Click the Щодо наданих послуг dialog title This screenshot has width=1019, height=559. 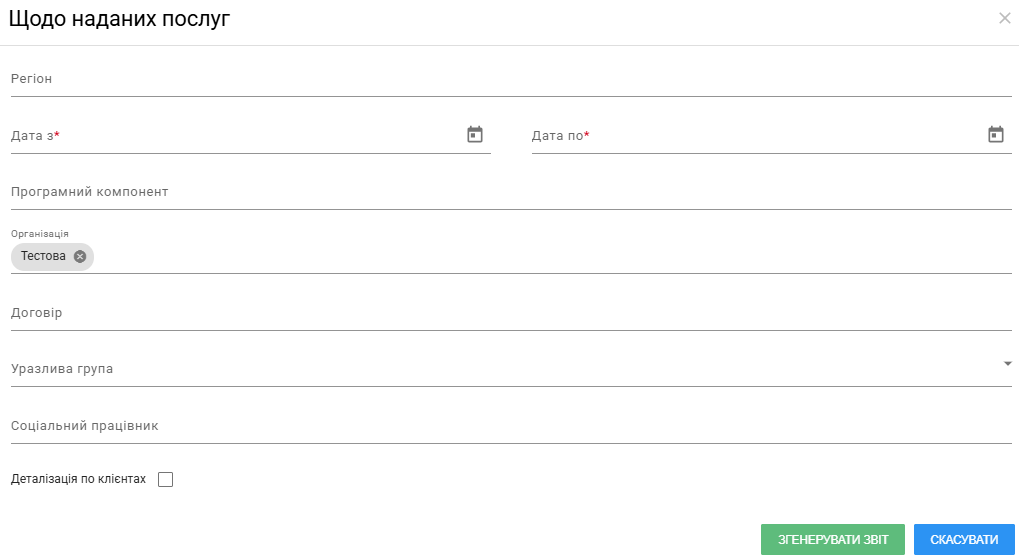(120, 19)
